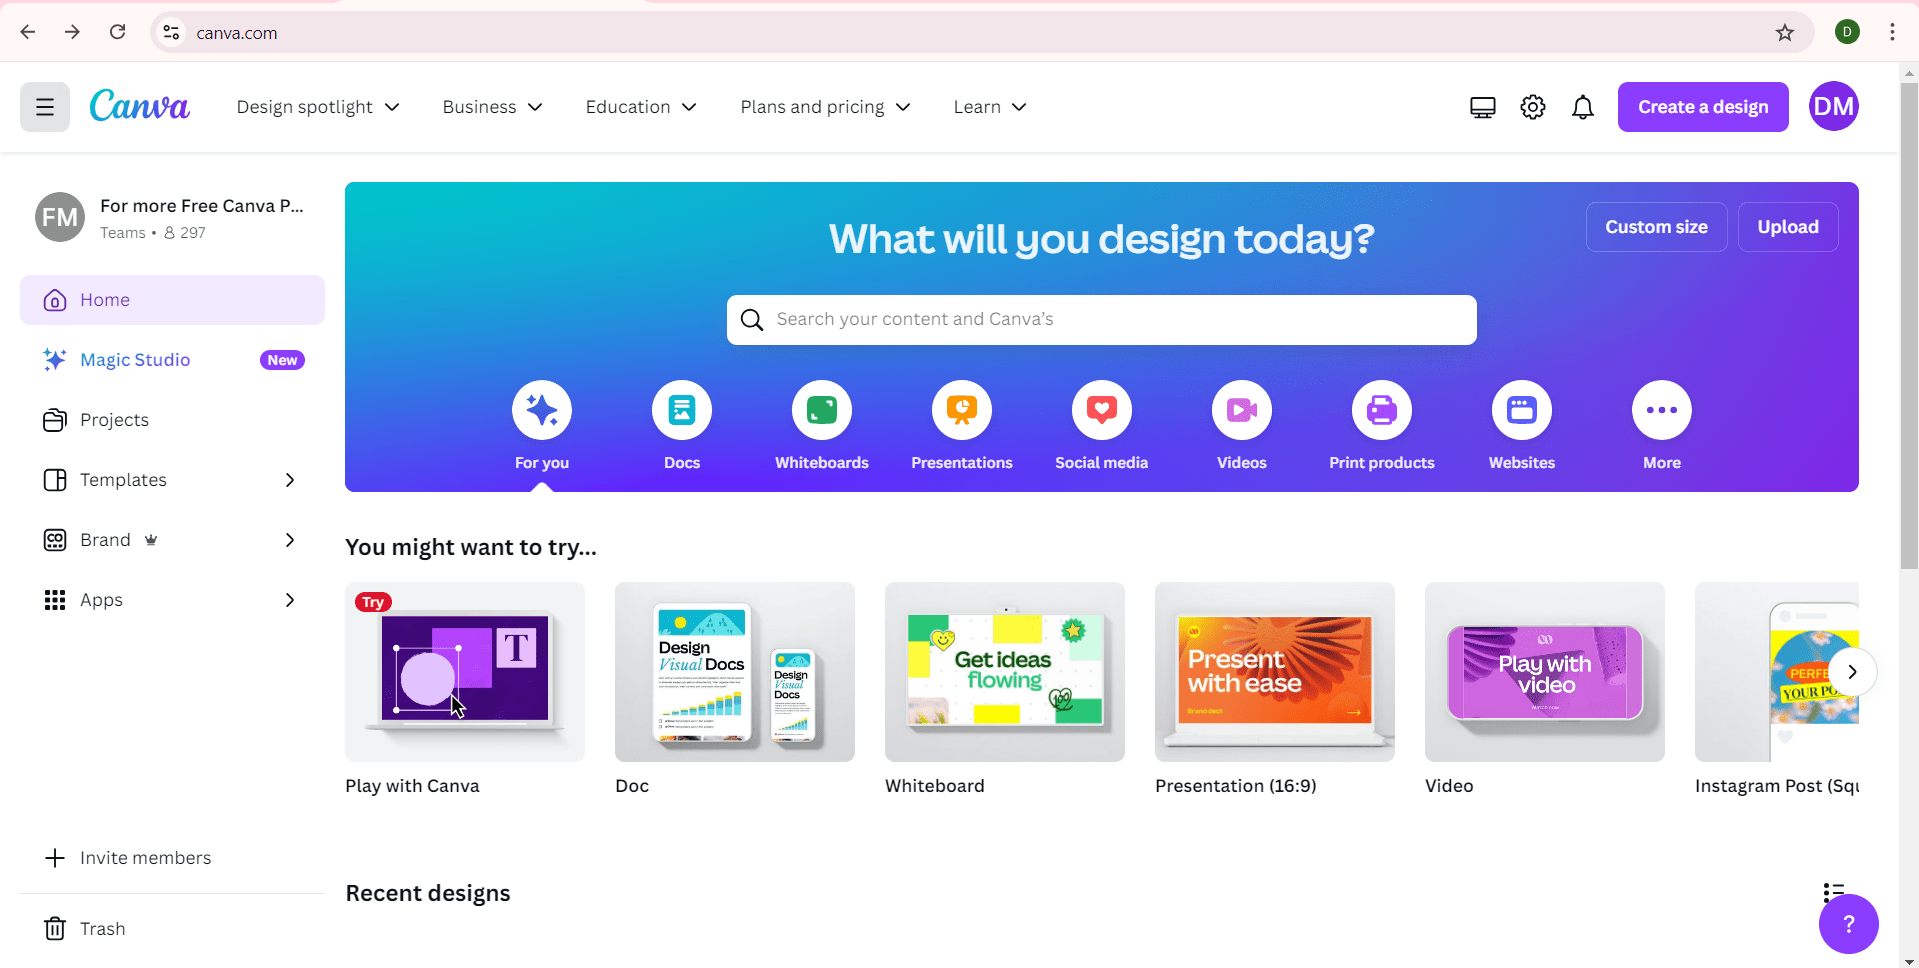This screenshot has width=1919, height=968.
Task: Expand the Plans and pricing menu
Action: tap(825, 107)
